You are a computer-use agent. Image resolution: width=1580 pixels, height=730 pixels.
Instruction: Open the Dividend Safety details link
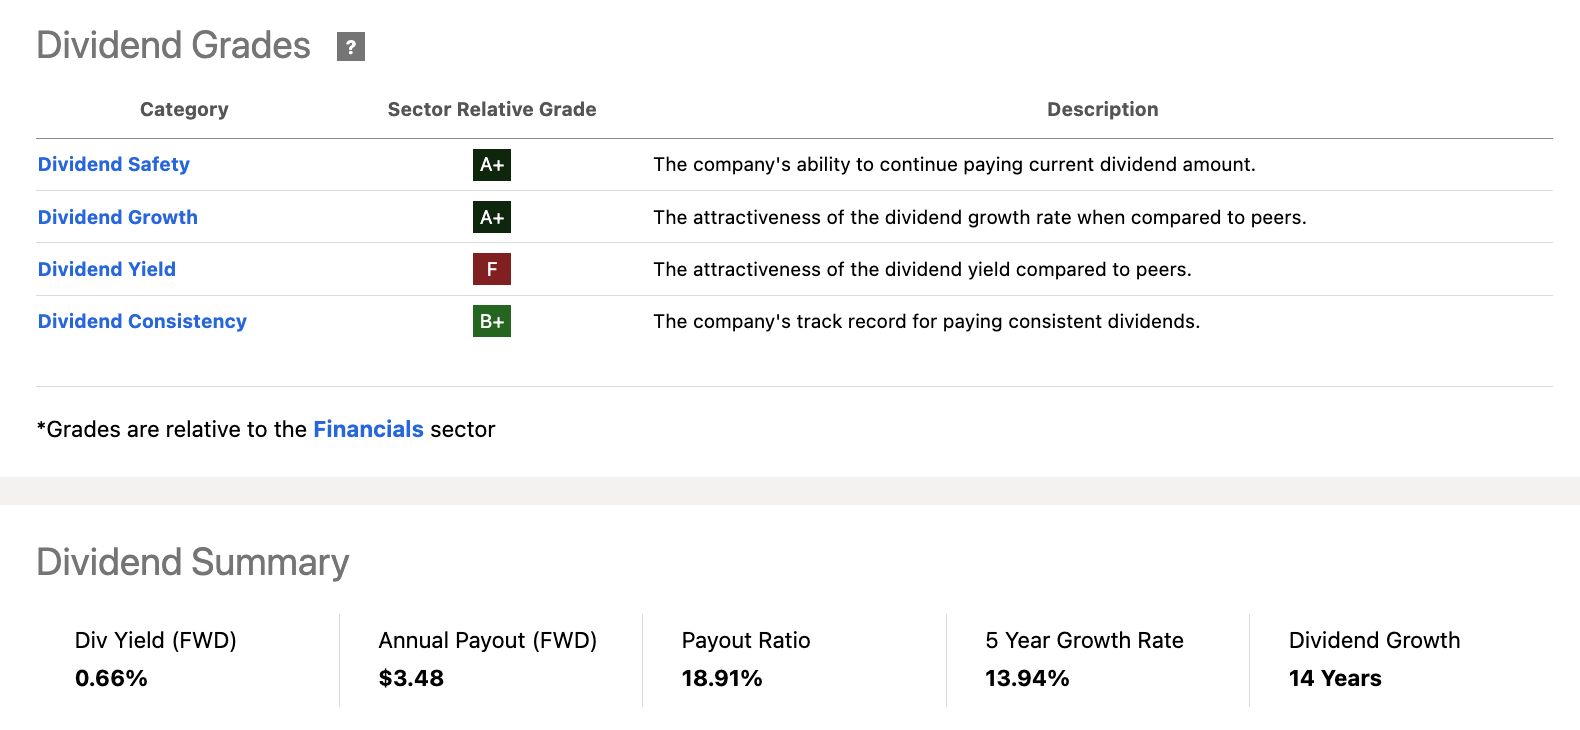113,164
